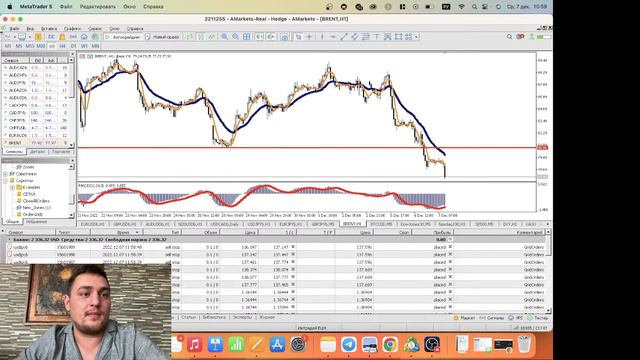
Task: Click the tile windows grid icon
Action: pos(247,37)
